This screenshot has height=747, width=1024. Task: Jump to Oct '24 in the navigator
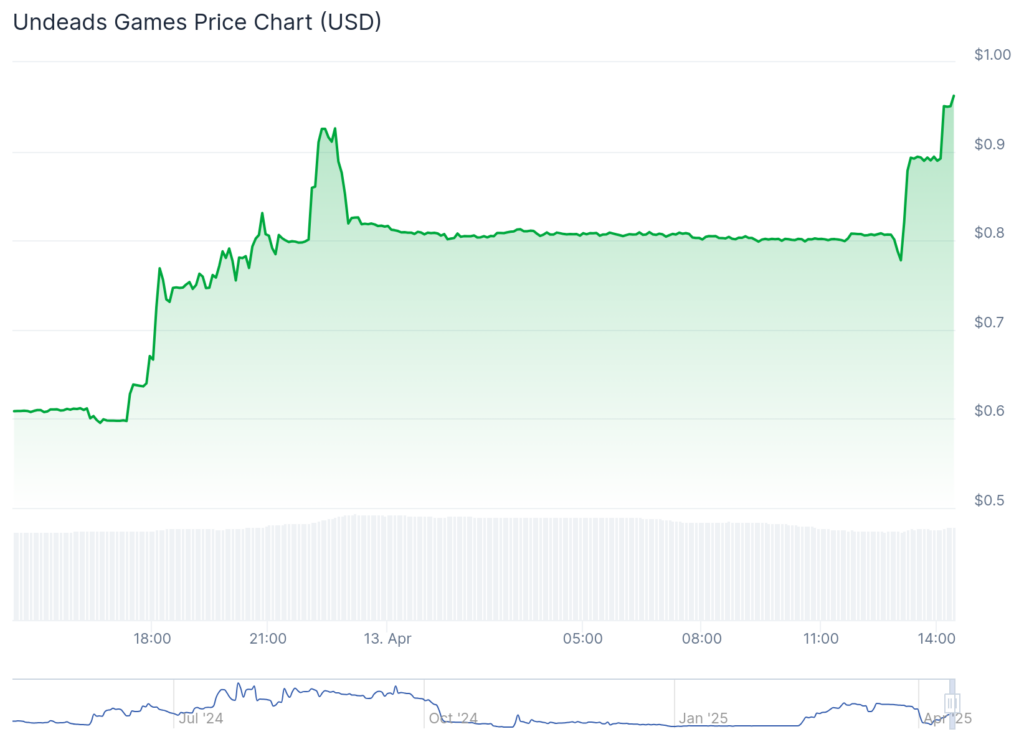[453, 718]
